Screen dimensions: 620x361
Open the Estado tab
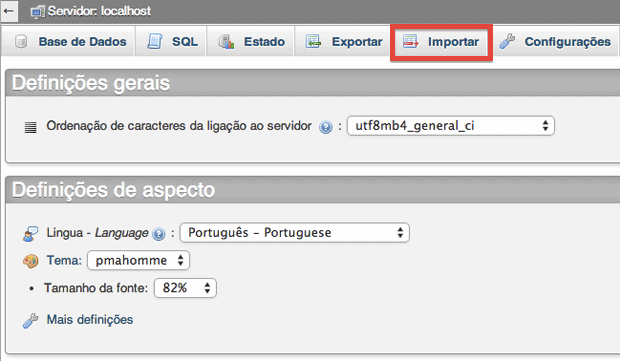(250, 42)
